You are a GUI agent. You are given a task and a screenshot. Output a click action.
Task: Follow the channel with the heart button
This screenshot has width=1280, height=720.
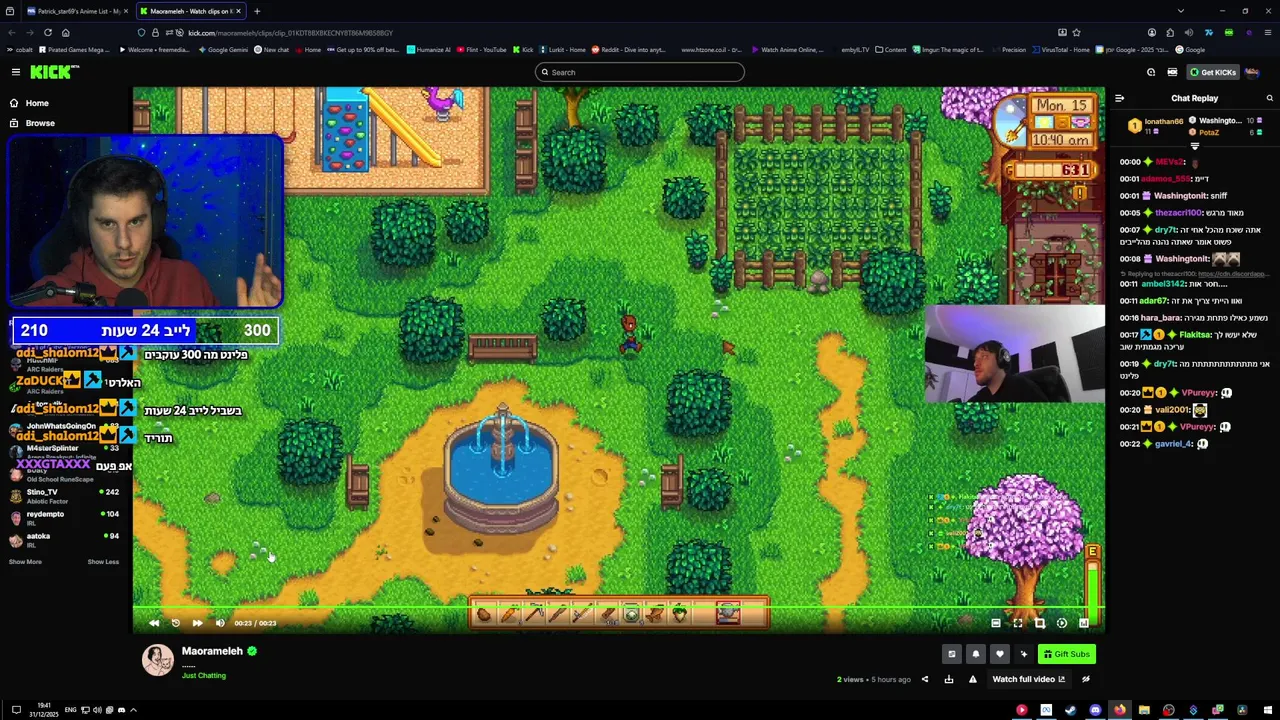point(1000,654)
